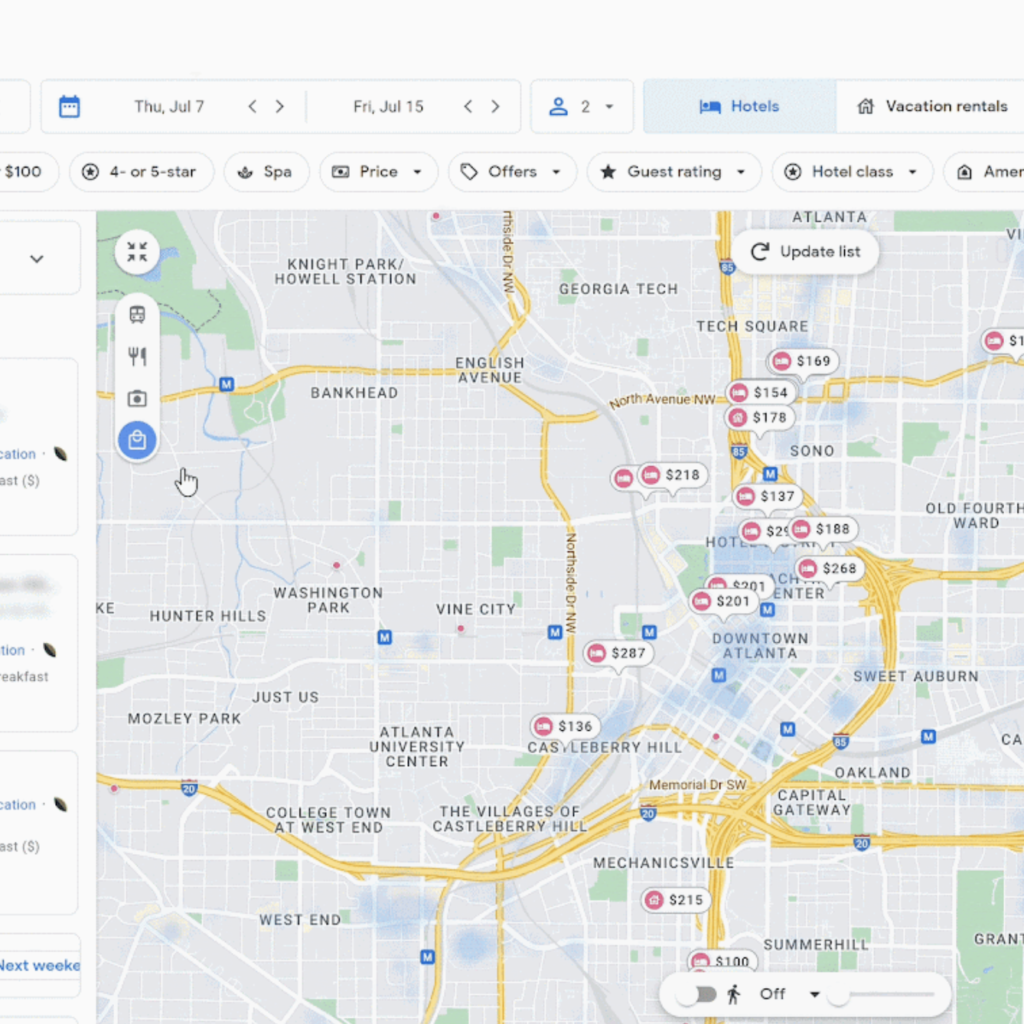Viewport: 1024px width, 1024px height.
Task: Open the Amenities filter chip
Action: click(985, 172)
